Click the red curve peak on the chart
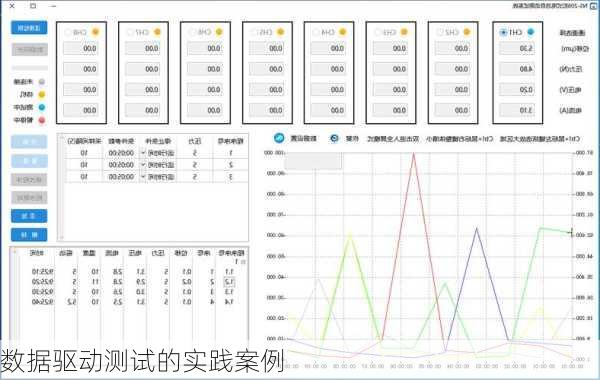600x380 pixels. (414, 153)
